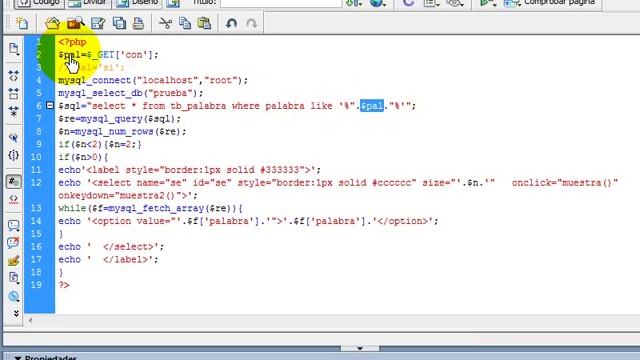Open the validate markup dropdown
The image size is (640, 360).
(x=487, y=3)
